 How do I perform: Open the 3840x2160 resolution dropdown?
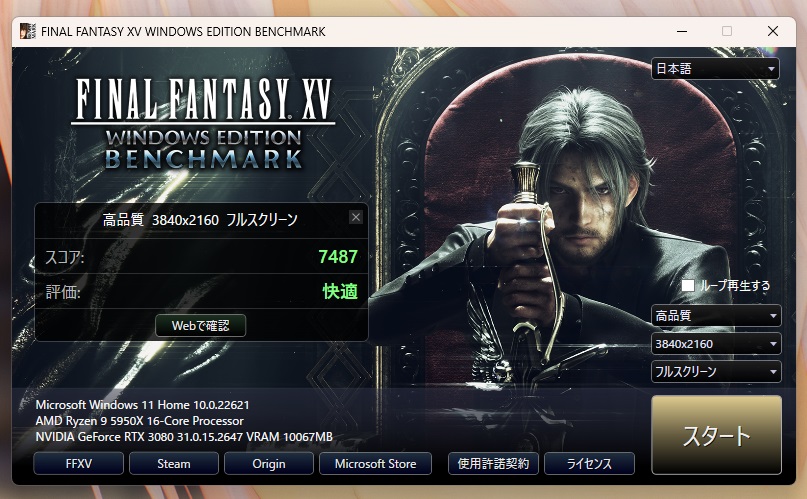(x=716, y=344)
